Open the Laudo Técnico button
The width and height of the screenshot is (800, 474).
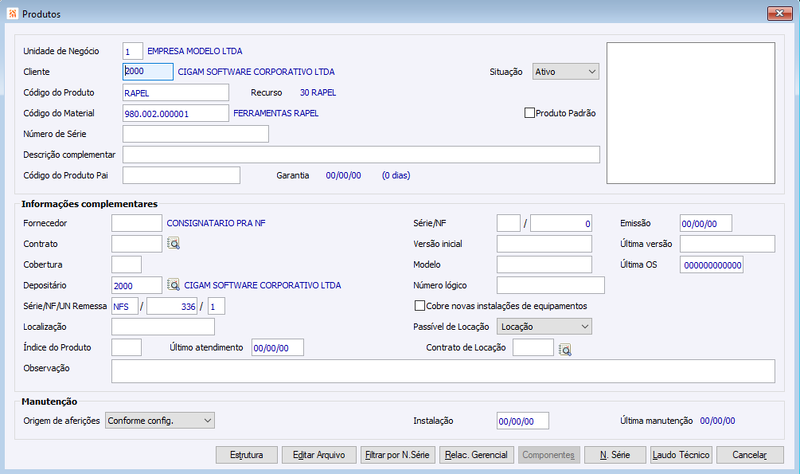click(681, 455)
